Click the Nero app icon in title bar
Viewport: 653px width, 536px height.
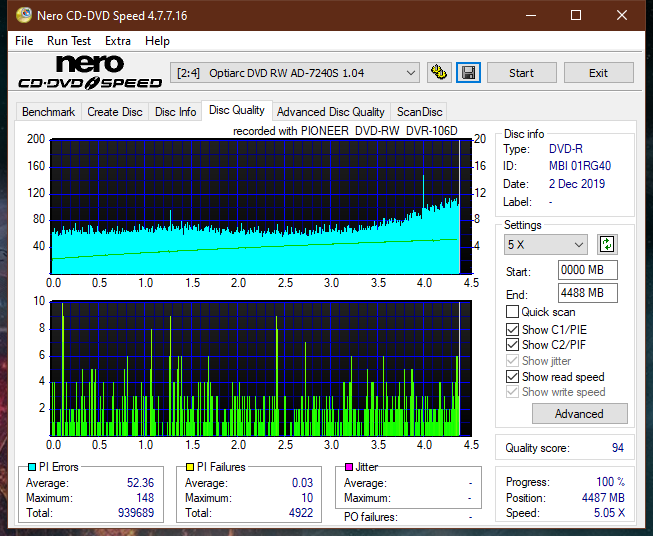[x=24, y=15]
